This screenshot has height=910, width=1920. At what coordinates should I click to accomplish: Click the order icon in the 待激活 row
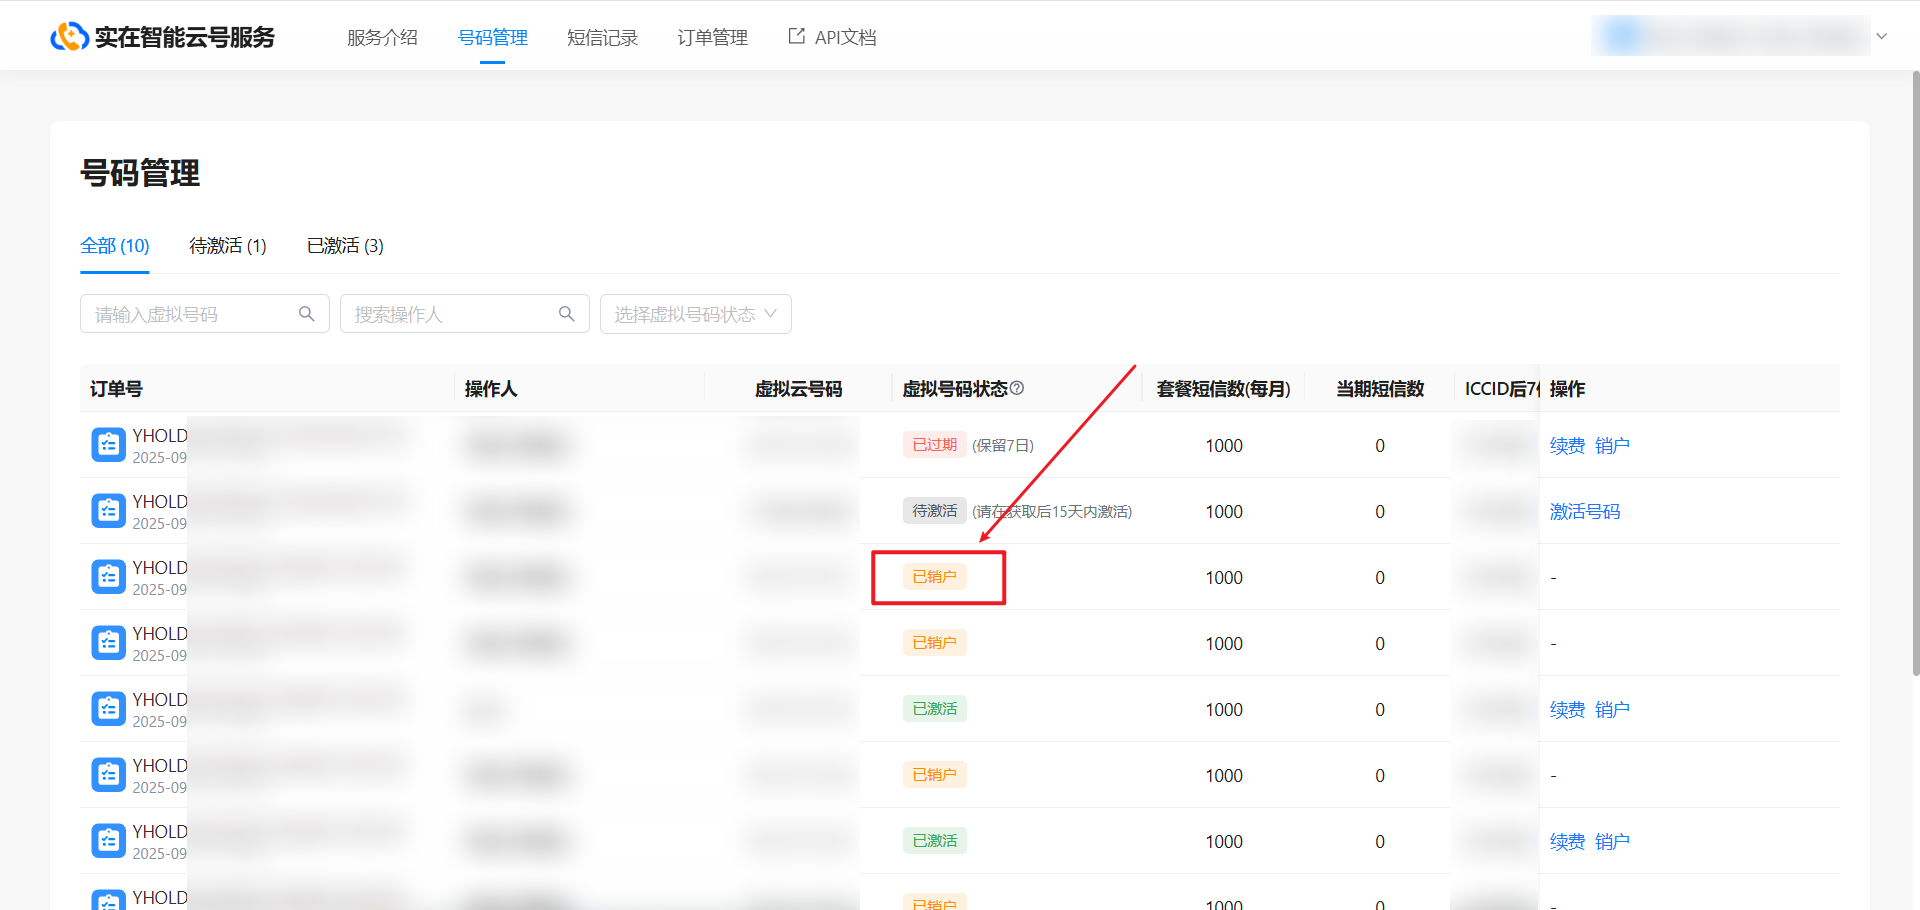click(108, 511)
